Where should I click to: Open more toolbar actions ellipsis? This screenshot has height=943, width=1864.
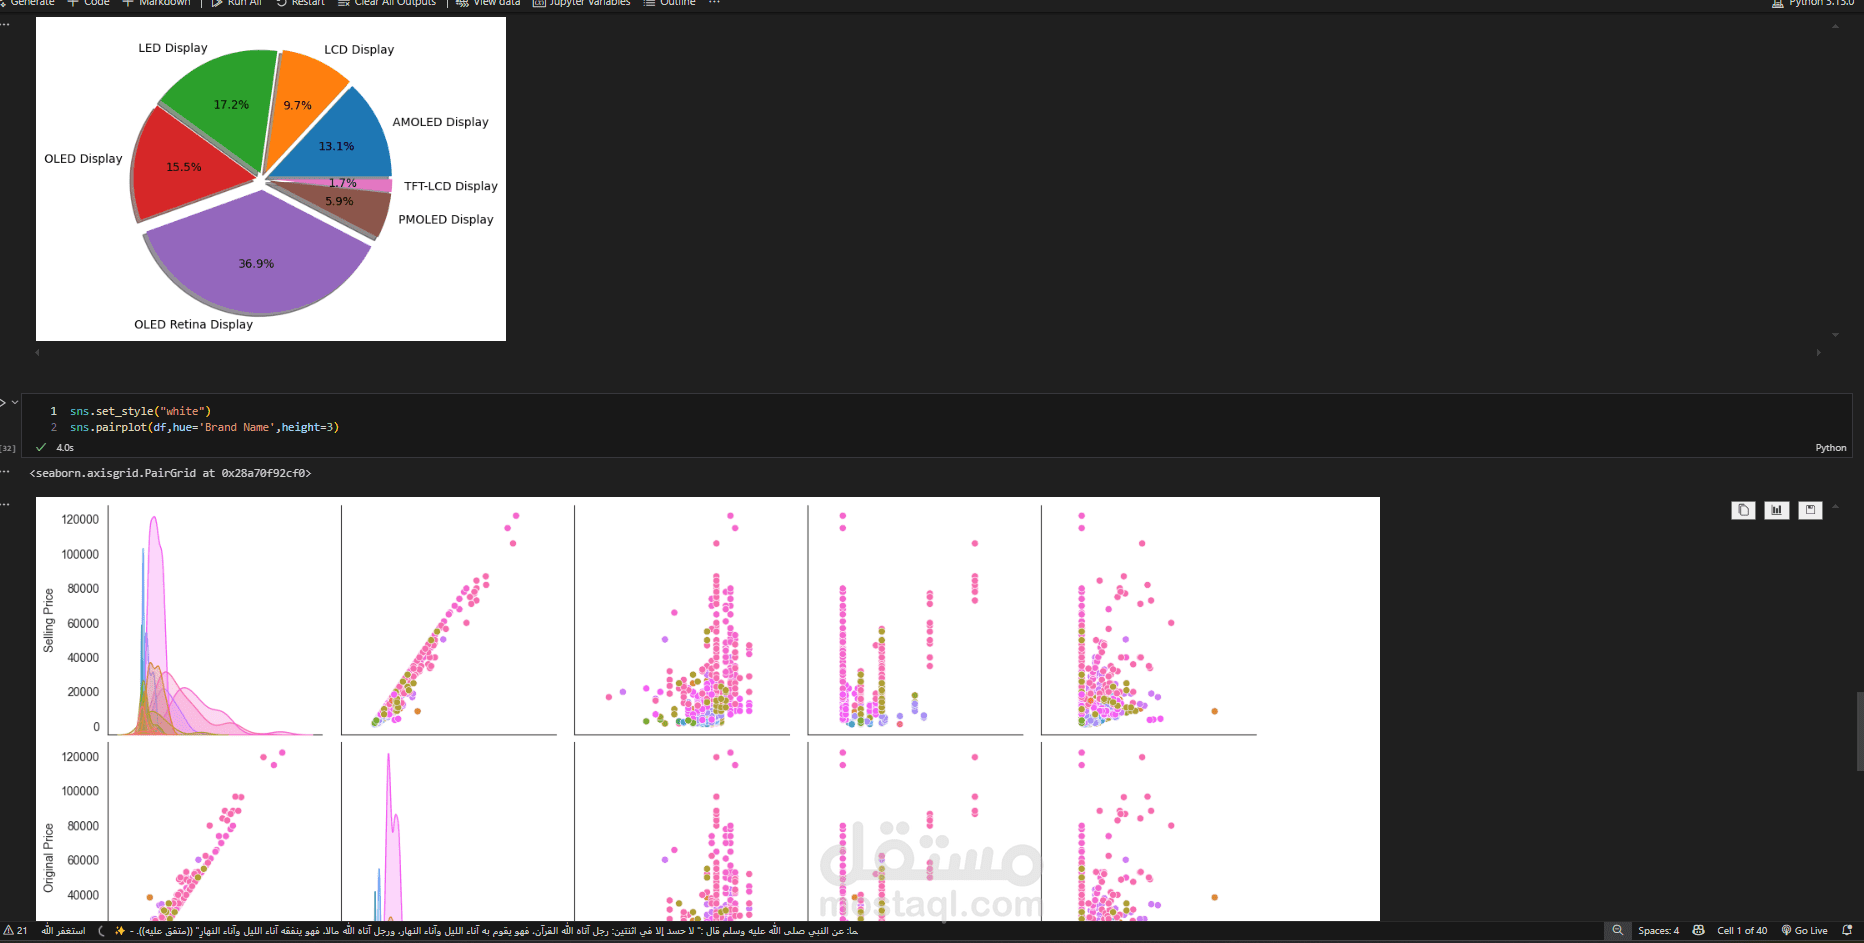tap(714, 3)
